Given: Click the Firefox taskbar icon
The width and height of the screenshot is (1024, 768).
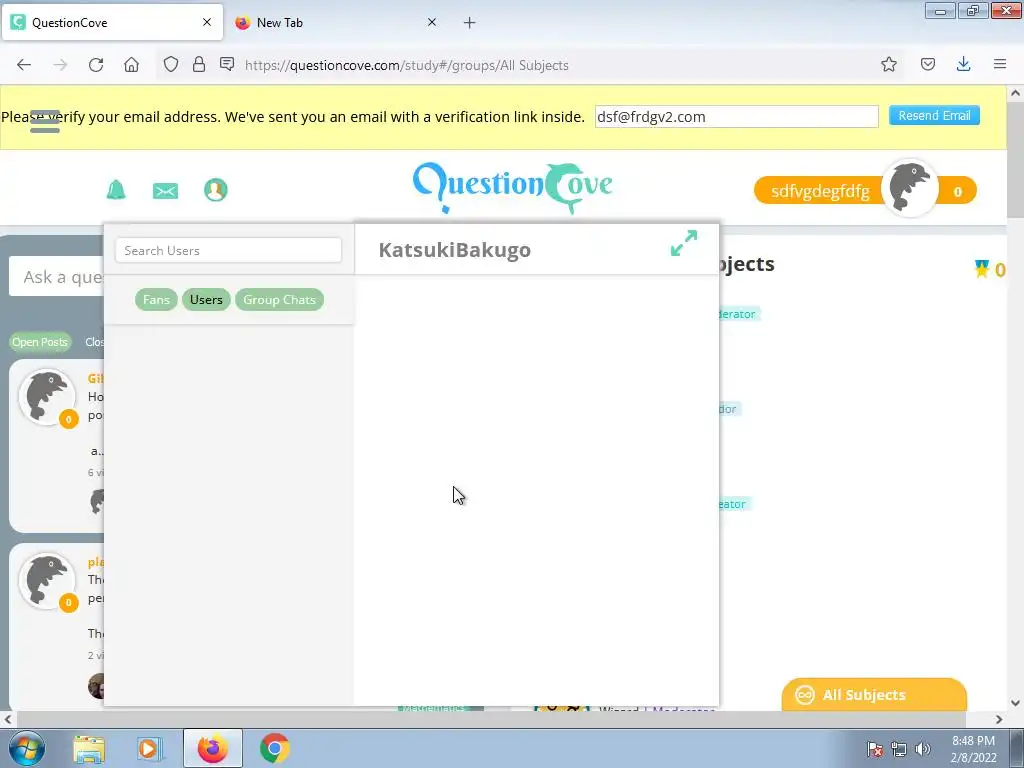Looking at the screenshot, I should pos(213,748).
